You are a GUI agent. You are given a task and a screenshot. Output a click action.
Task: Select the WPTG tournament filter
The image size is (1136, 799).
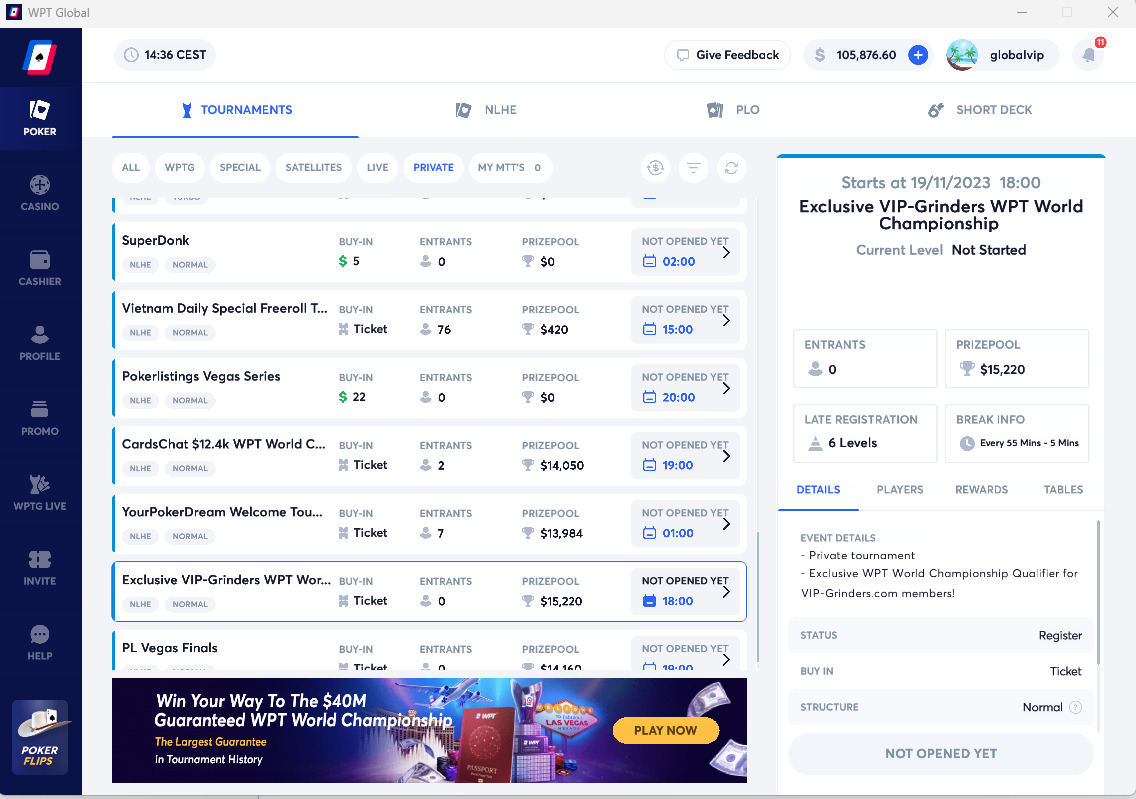[x=180, y=167]
